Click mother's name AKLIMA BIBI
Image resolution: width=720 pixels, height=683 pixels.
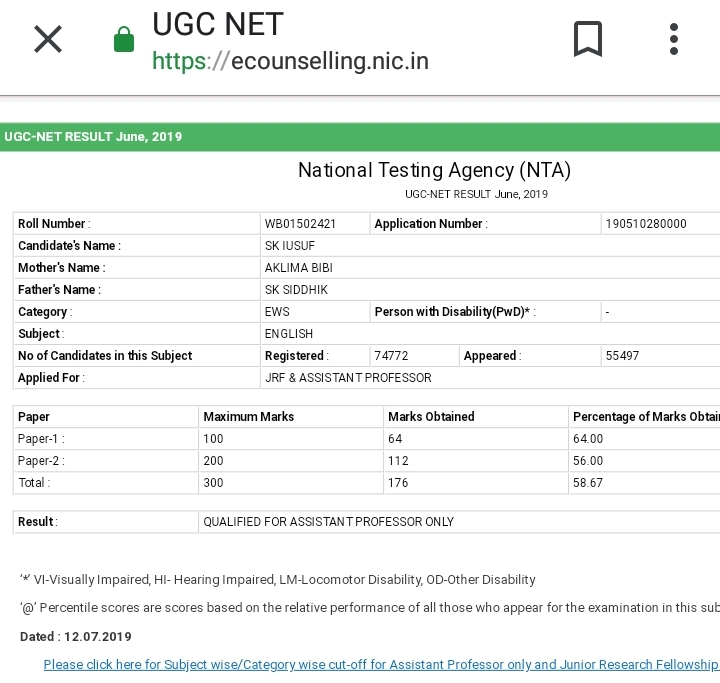(x=298, y=268)
